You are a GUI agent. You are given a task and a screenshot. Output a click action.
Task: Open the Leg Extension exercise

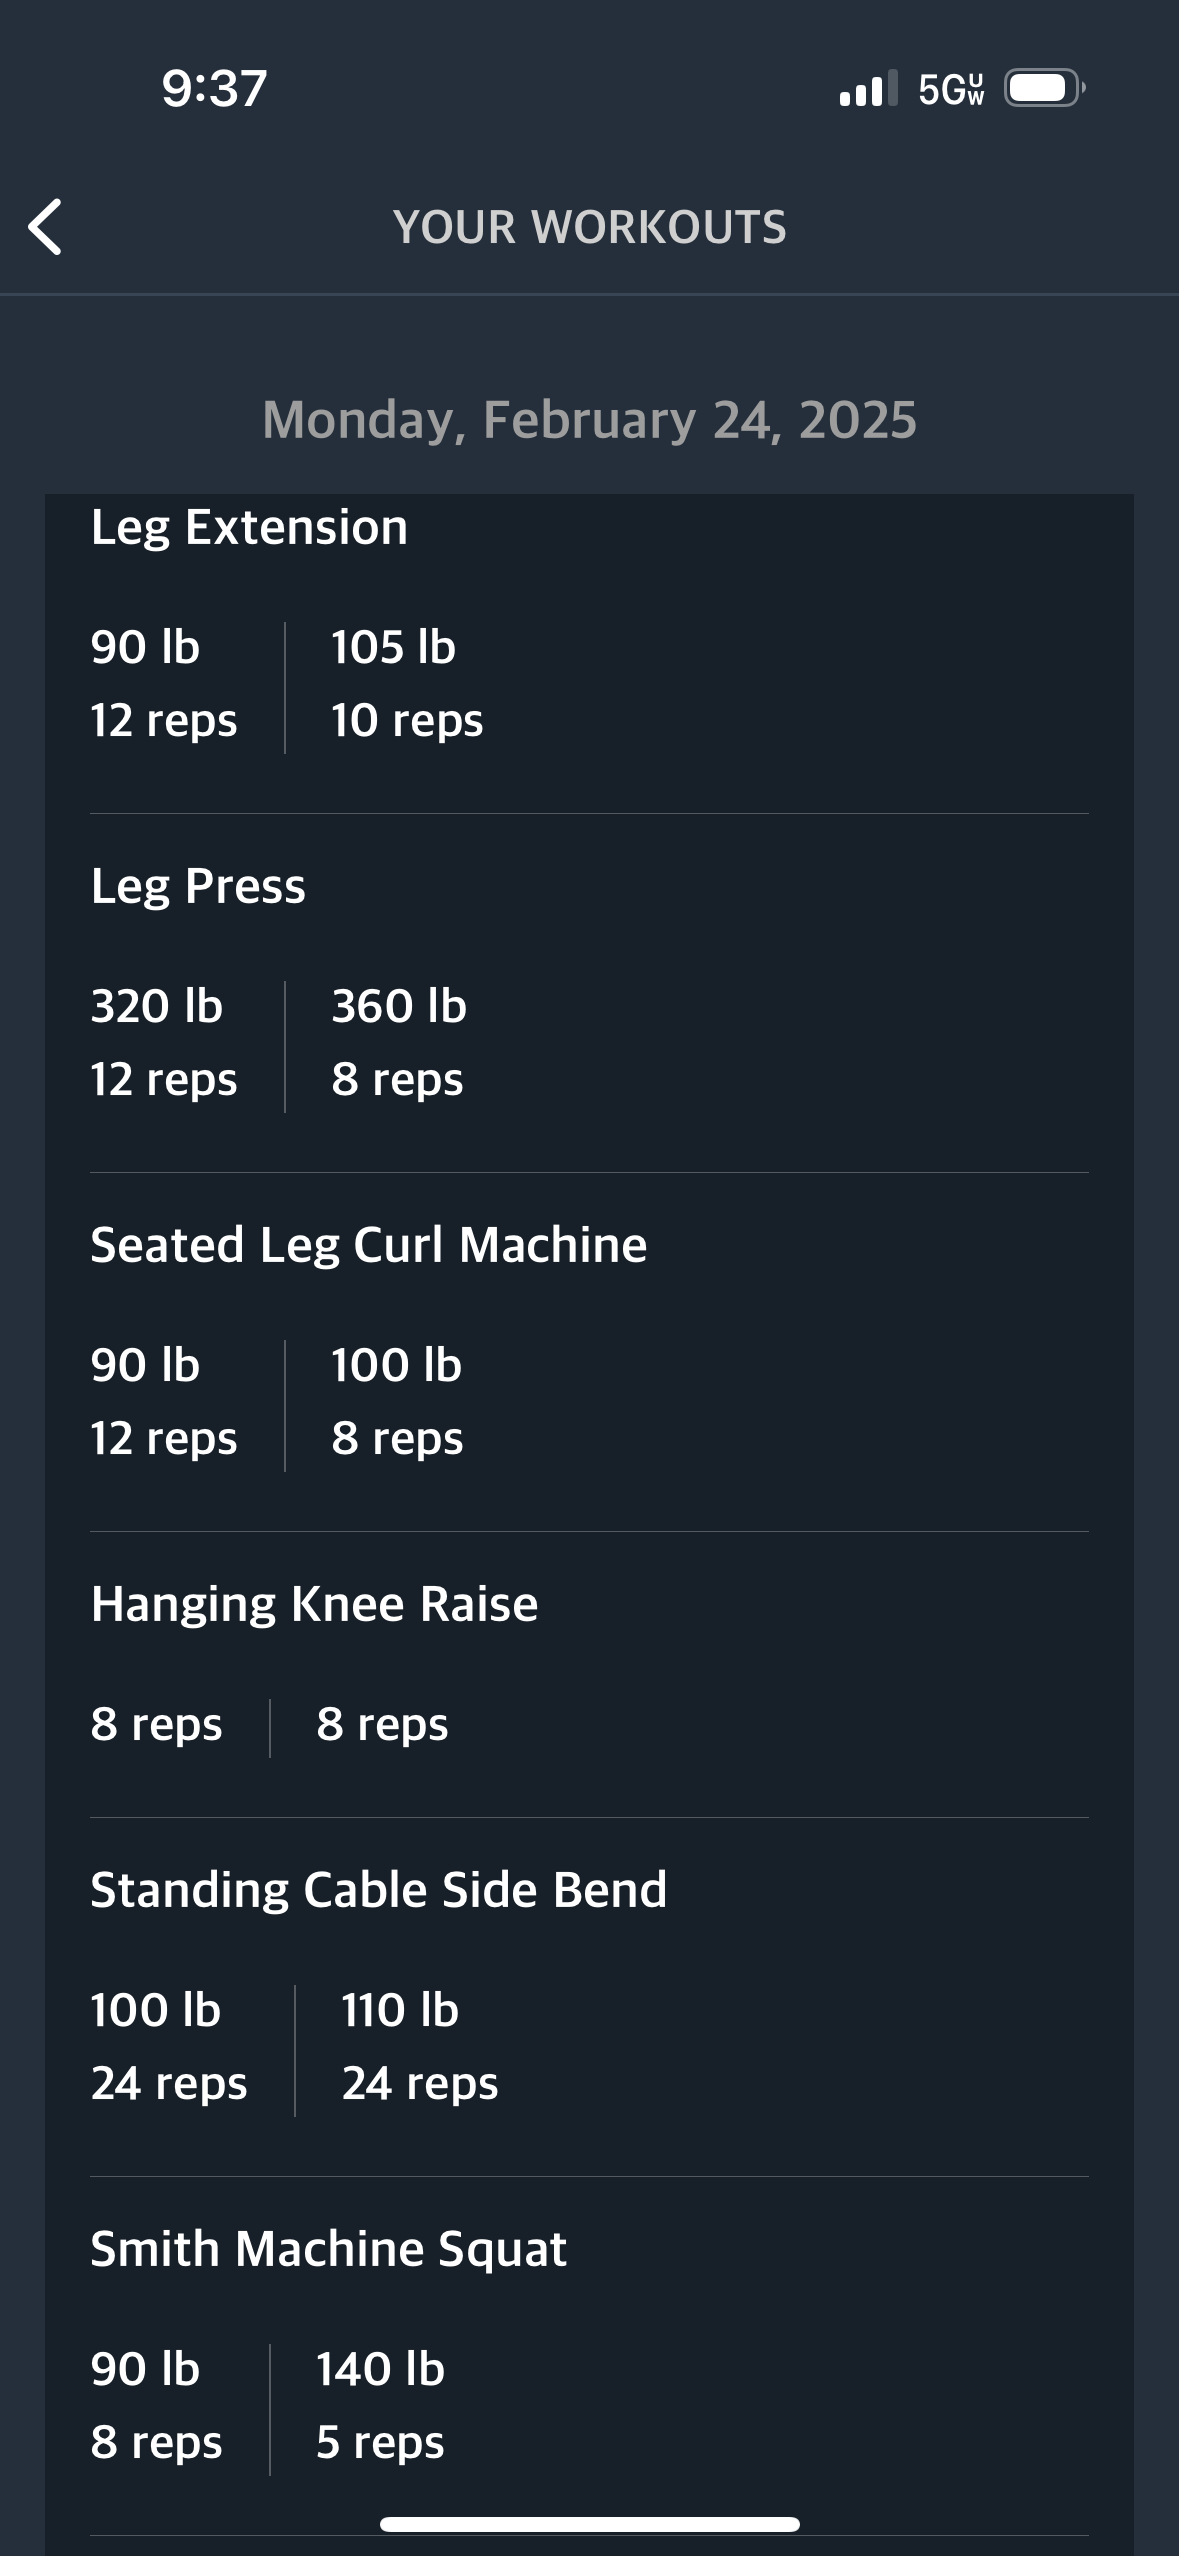pyautogui.click(x=249, y=528)
